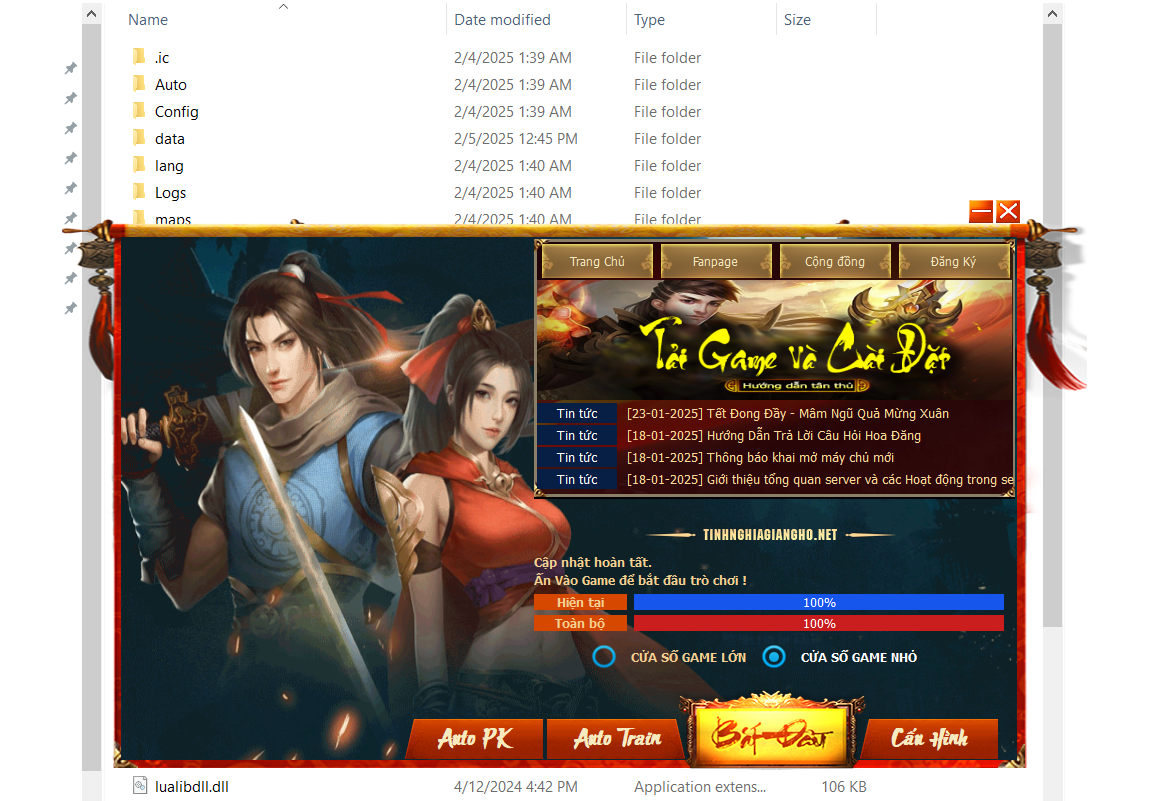Sort files by the Size column header
Viewport: 1164px width, 801px height.
797,20
